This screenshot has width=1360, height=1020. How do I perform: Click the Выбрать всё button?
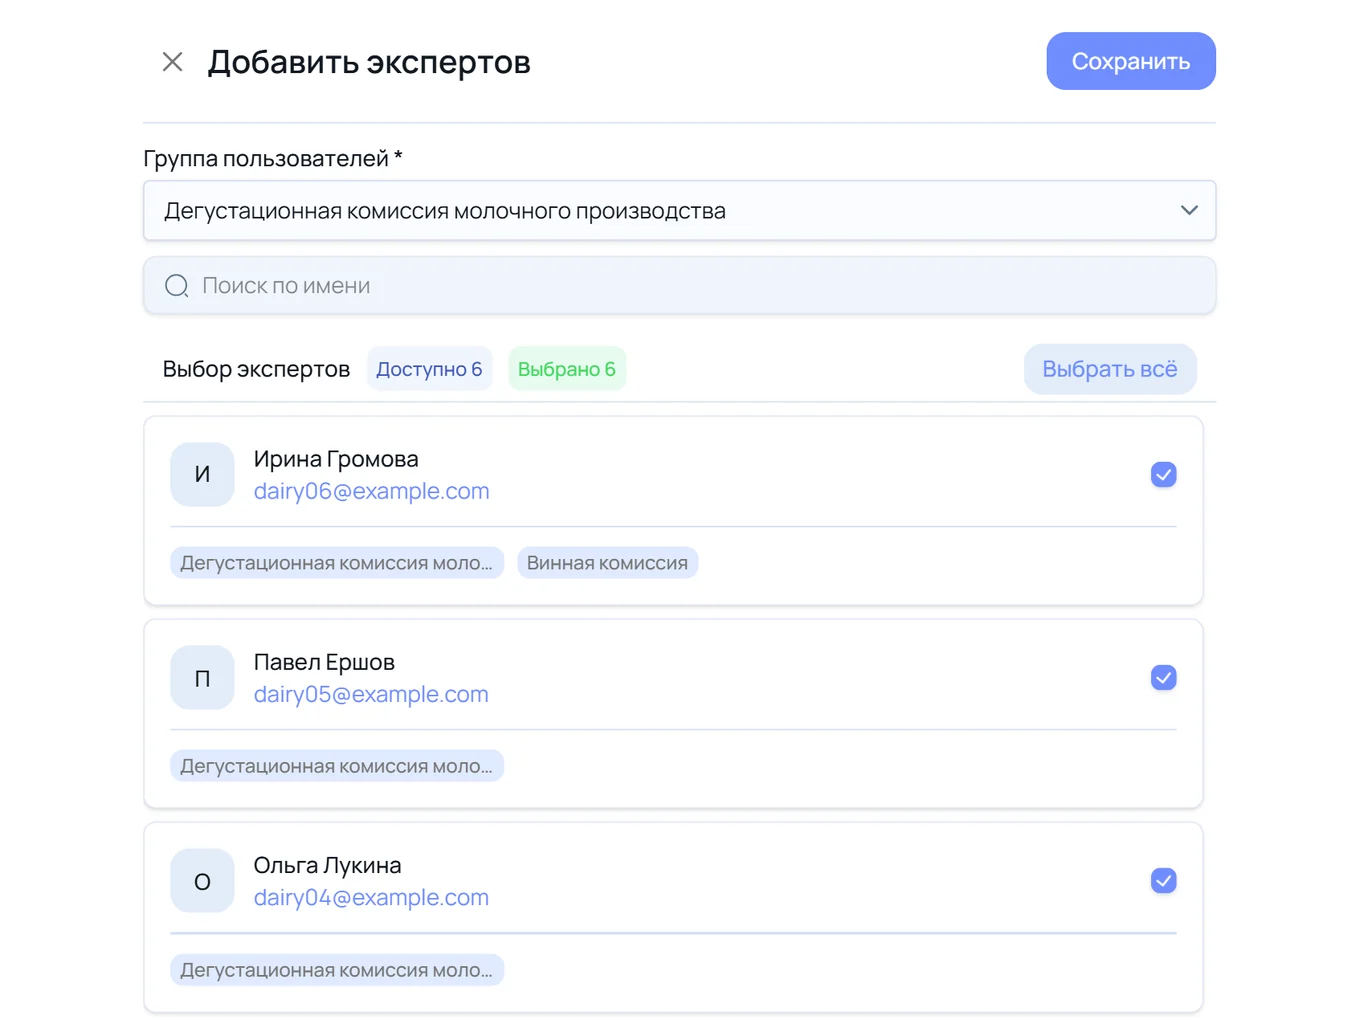[1110, 369]
